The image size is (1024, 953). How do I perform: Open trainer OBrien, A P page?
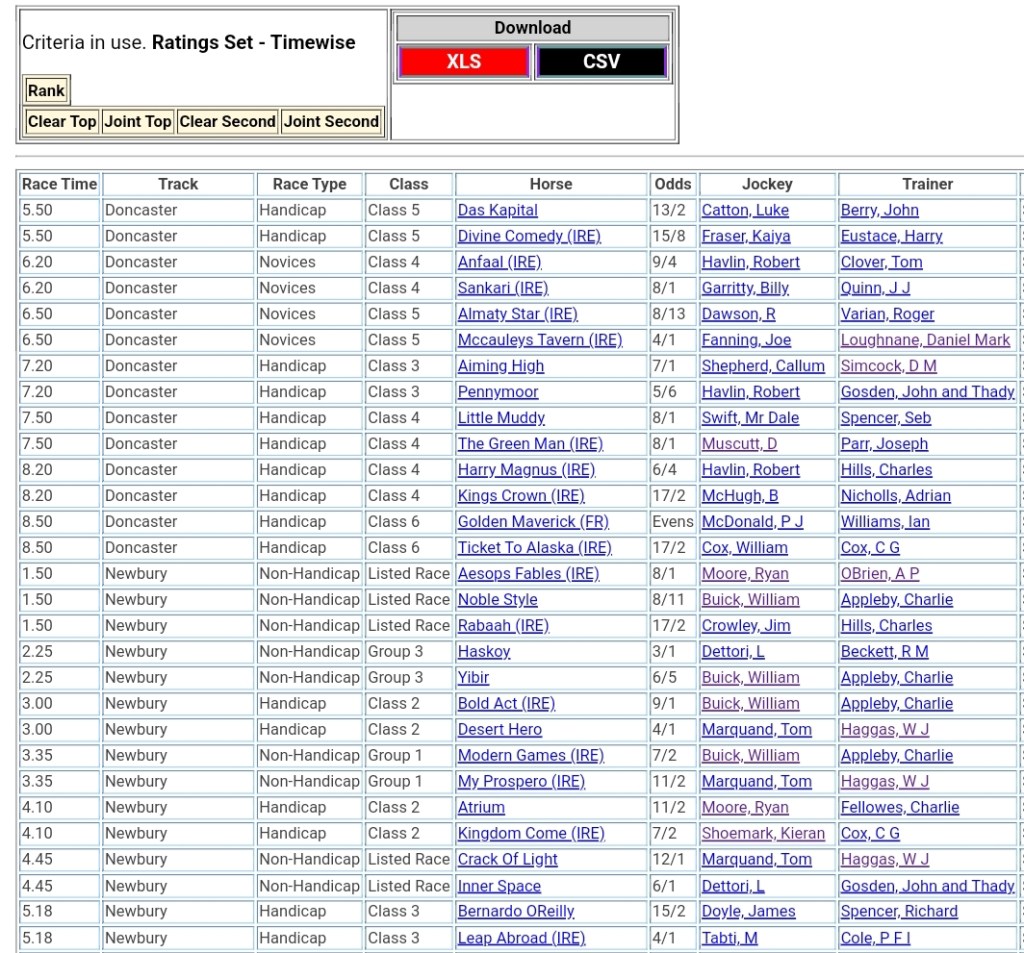coord(879,574)
